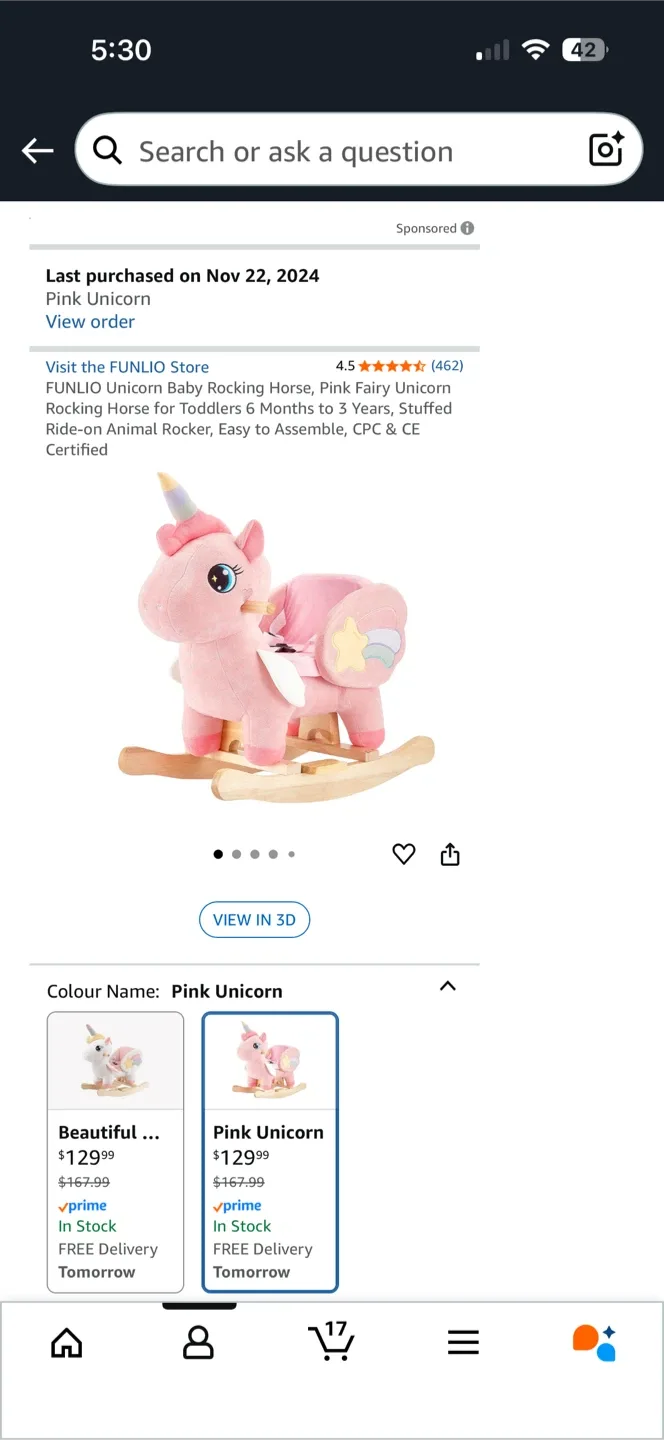Viewport: 664px width, 1440px height.
Task: Click the back arrow to return
Action: (x=37, y=150)
